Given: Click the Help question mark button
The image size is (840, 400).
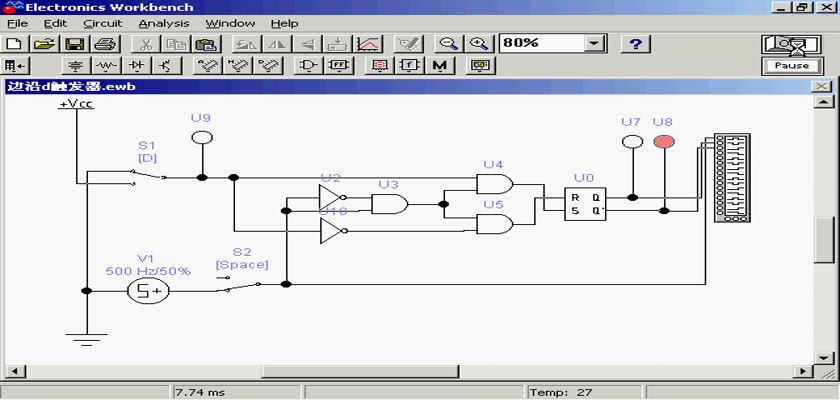Looking at the screenshot, I should click(635, 43).
